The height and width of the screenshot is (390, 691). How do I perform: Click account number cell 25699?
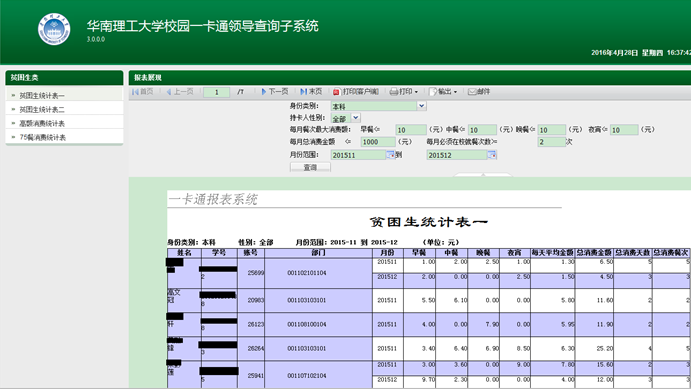(251, 273)
